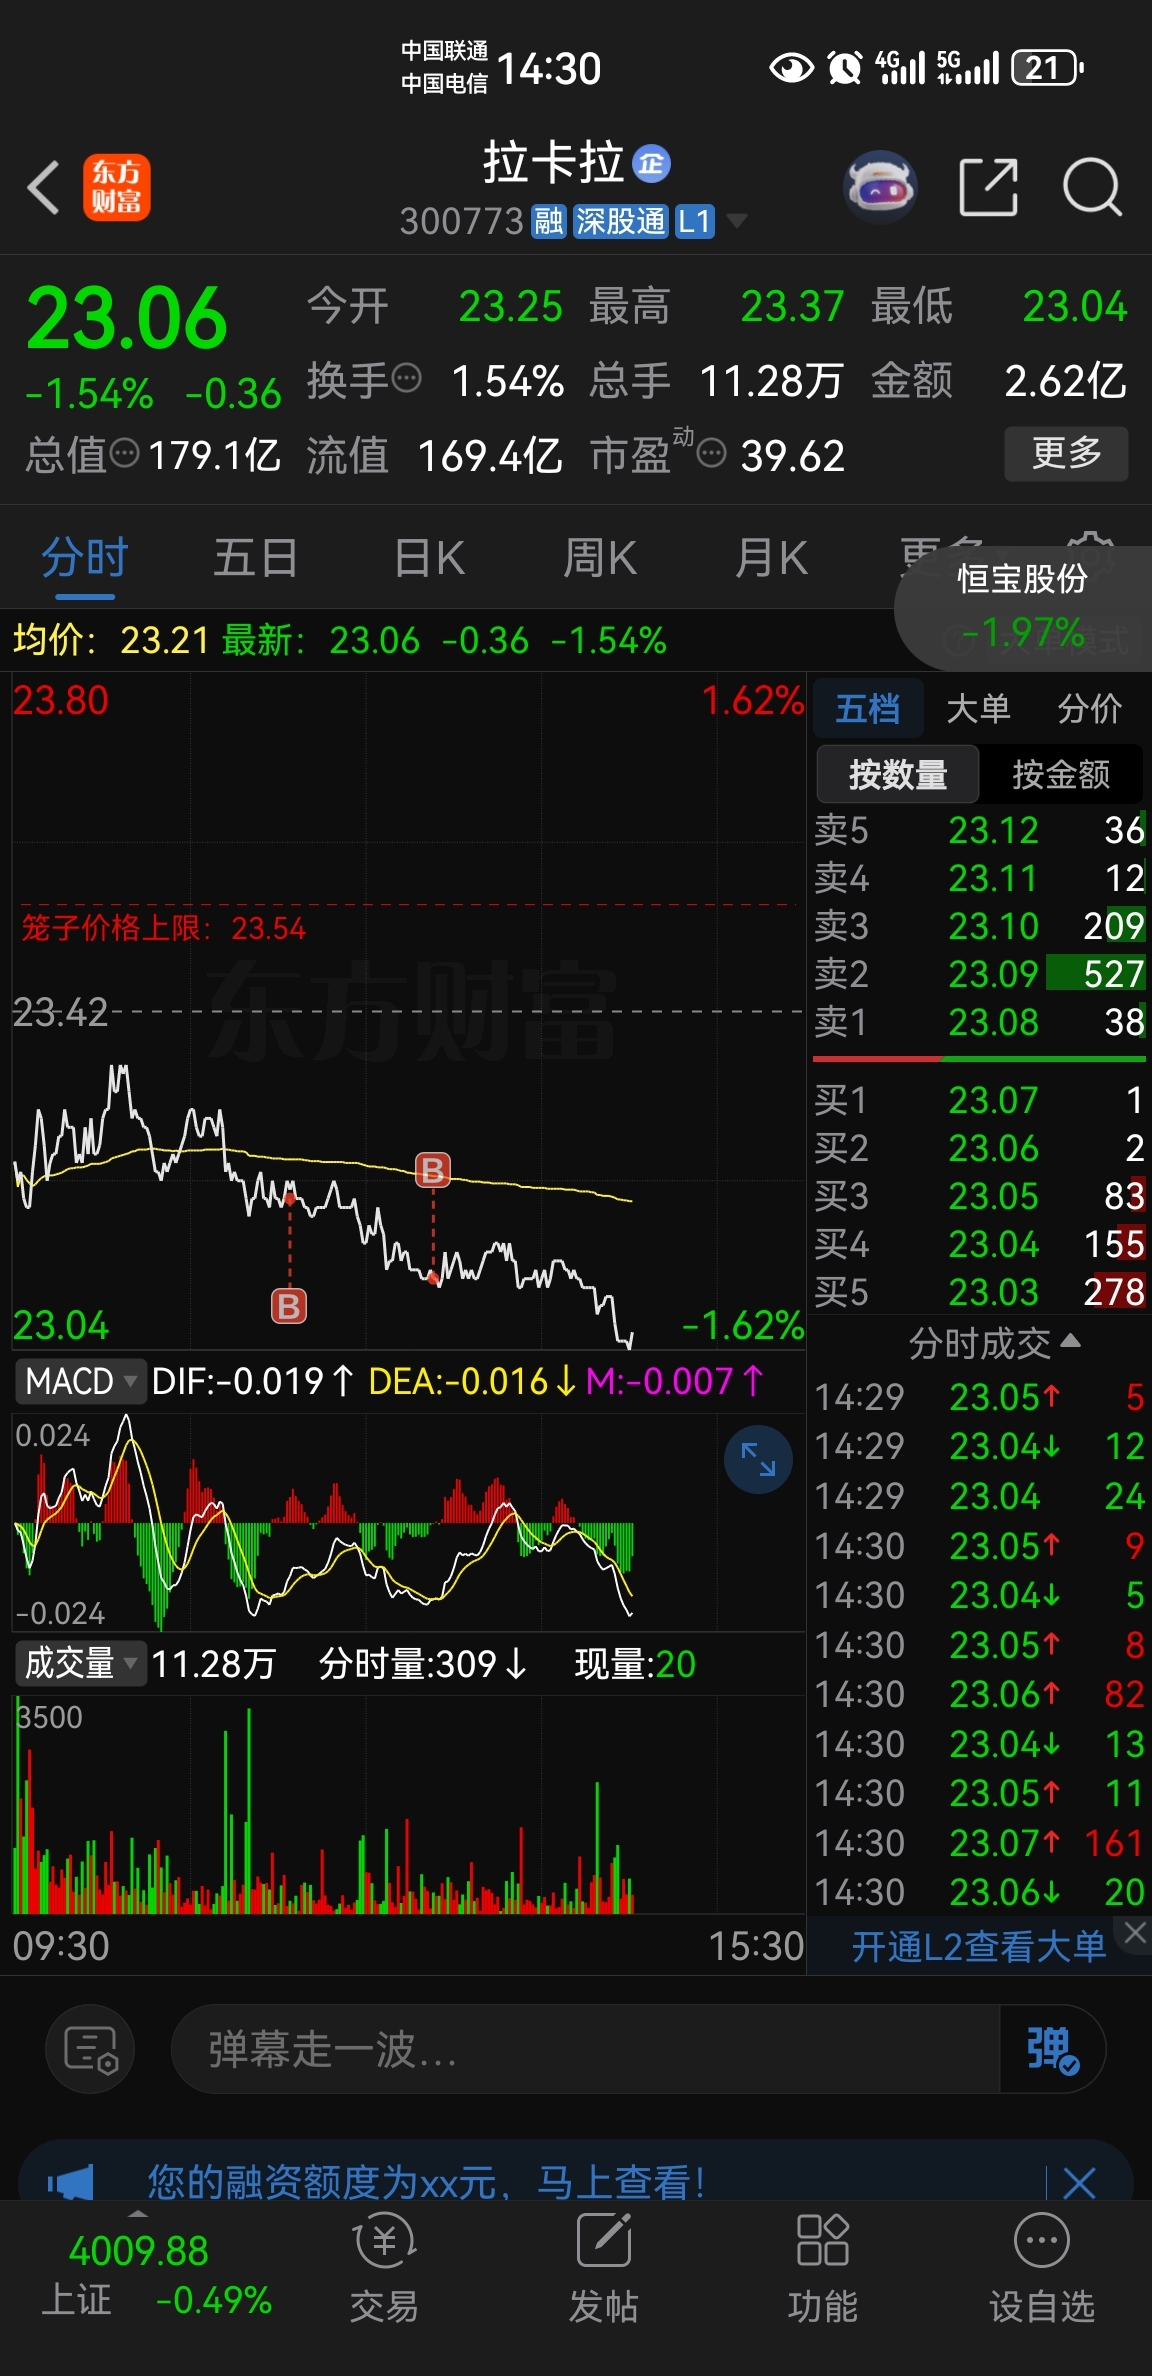Open search with the magnifier icon

click(x=1091, y=187)
